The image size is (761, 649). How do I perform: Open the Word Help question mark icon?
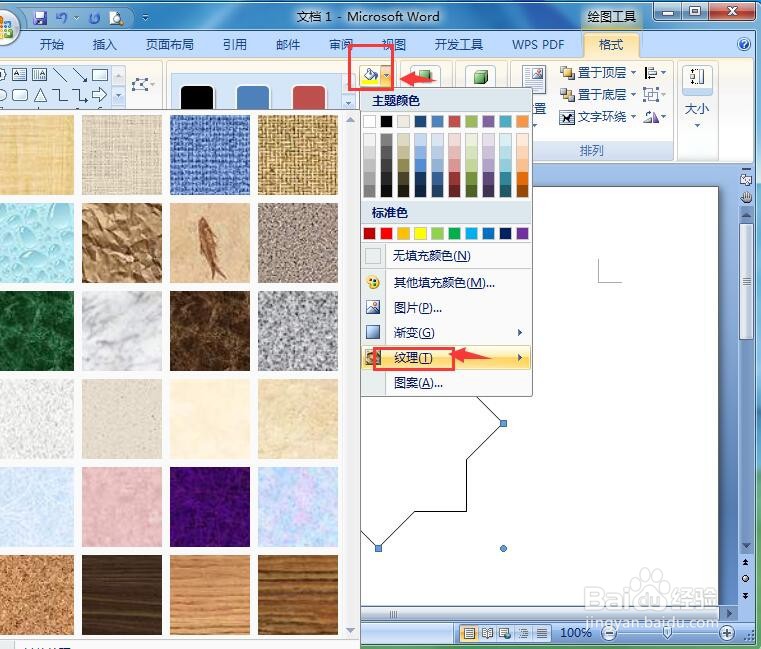pyautogui.click(x=744, y=44)
